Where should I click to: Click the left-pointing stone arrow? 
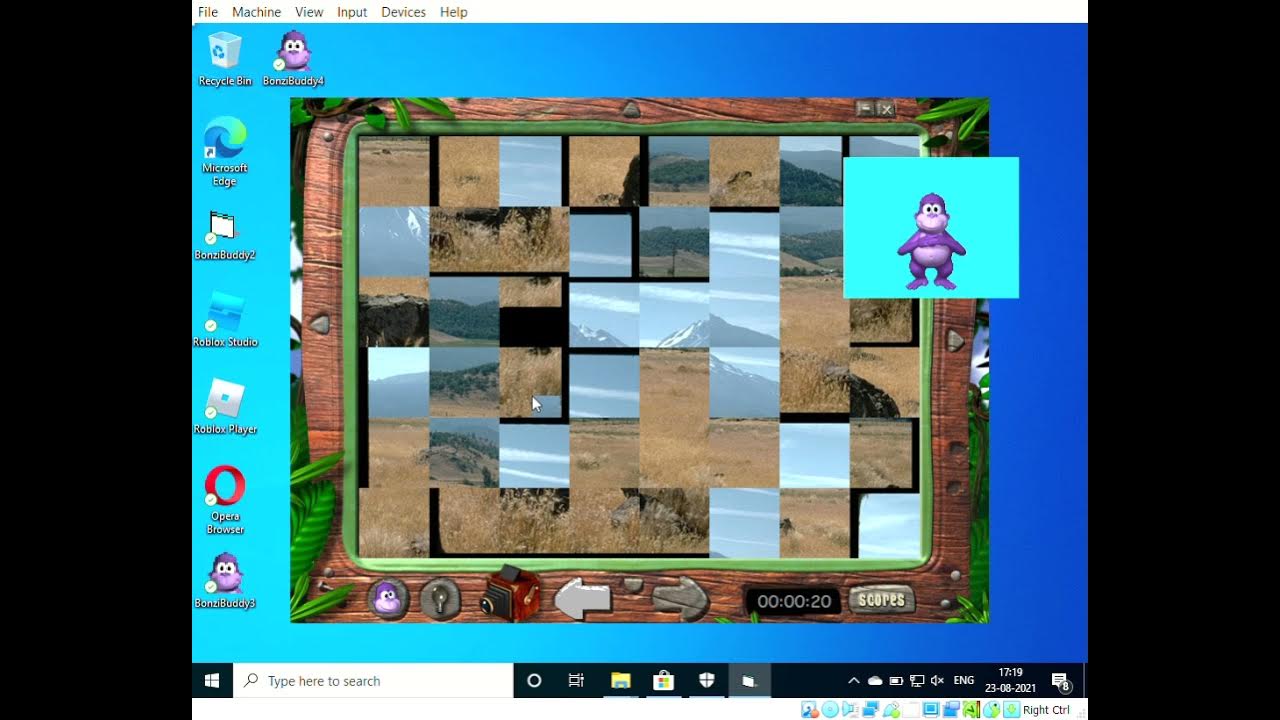(x=583, y=598)
